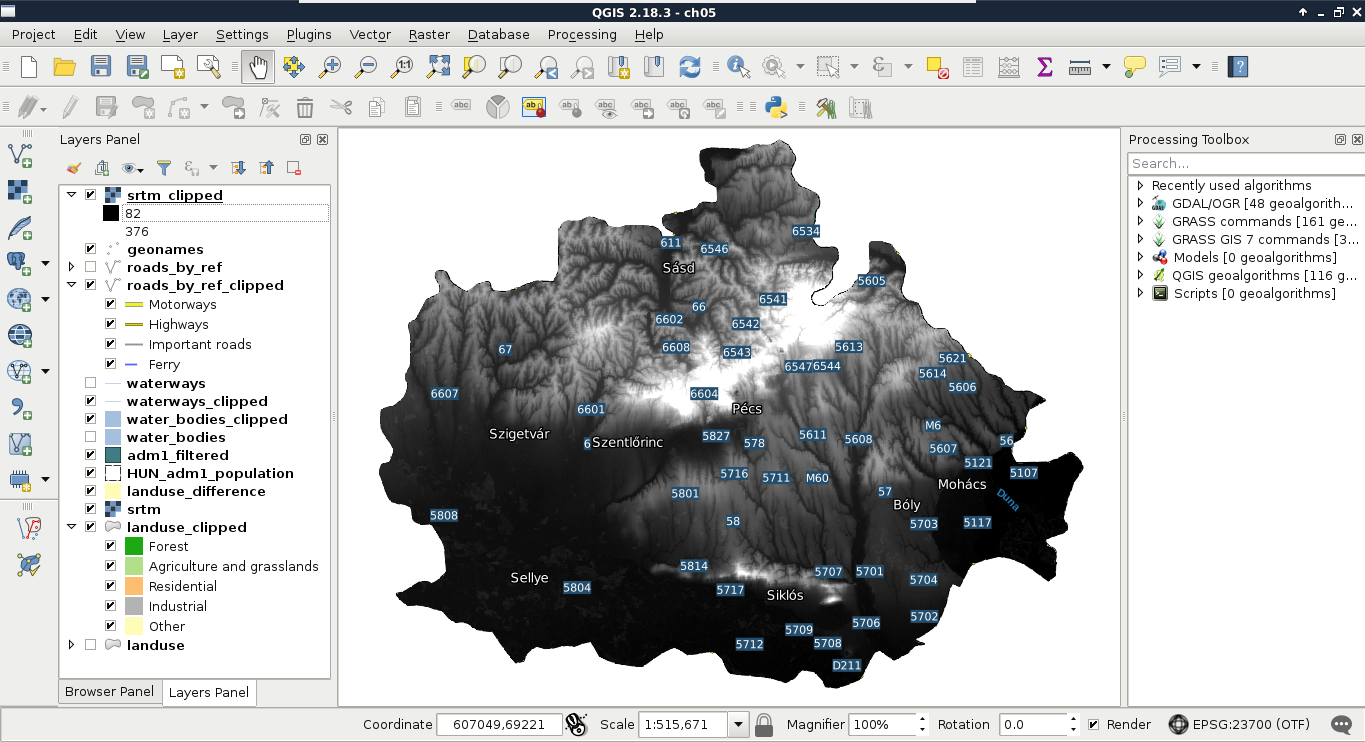Expand the GDAL/OGR geoalgorithms group

tap(1140, 203)
